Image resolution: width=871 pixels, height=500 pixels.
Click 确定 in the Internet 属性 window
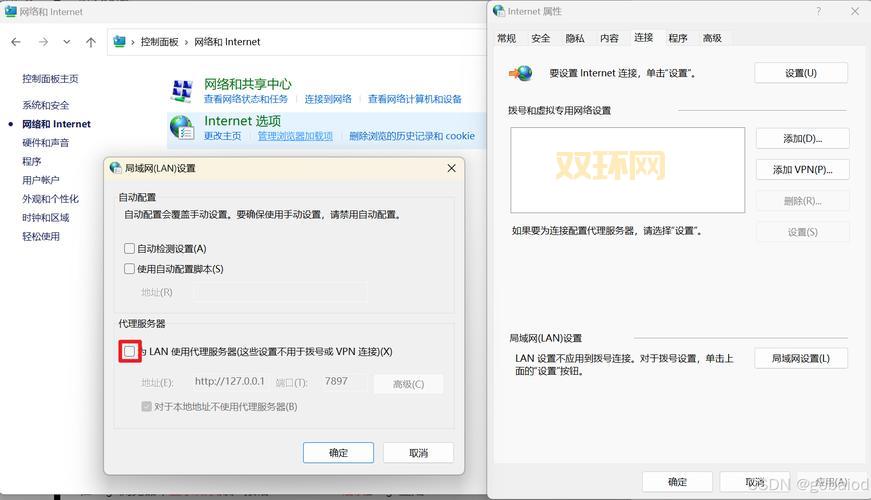[x=678, y=482]
